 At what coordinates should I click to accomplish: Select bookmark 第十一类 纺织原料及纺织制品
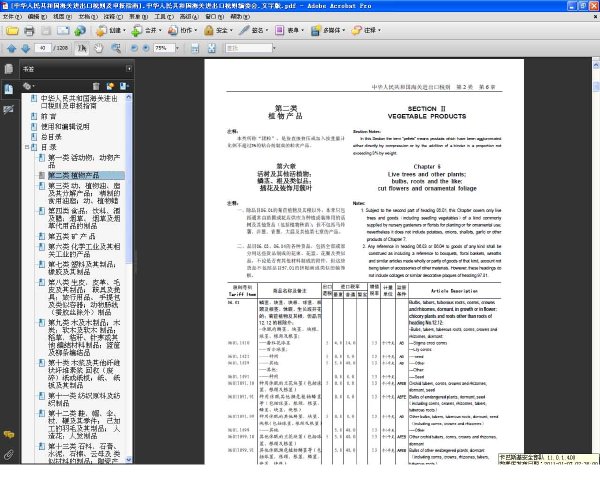pos(84,399)
